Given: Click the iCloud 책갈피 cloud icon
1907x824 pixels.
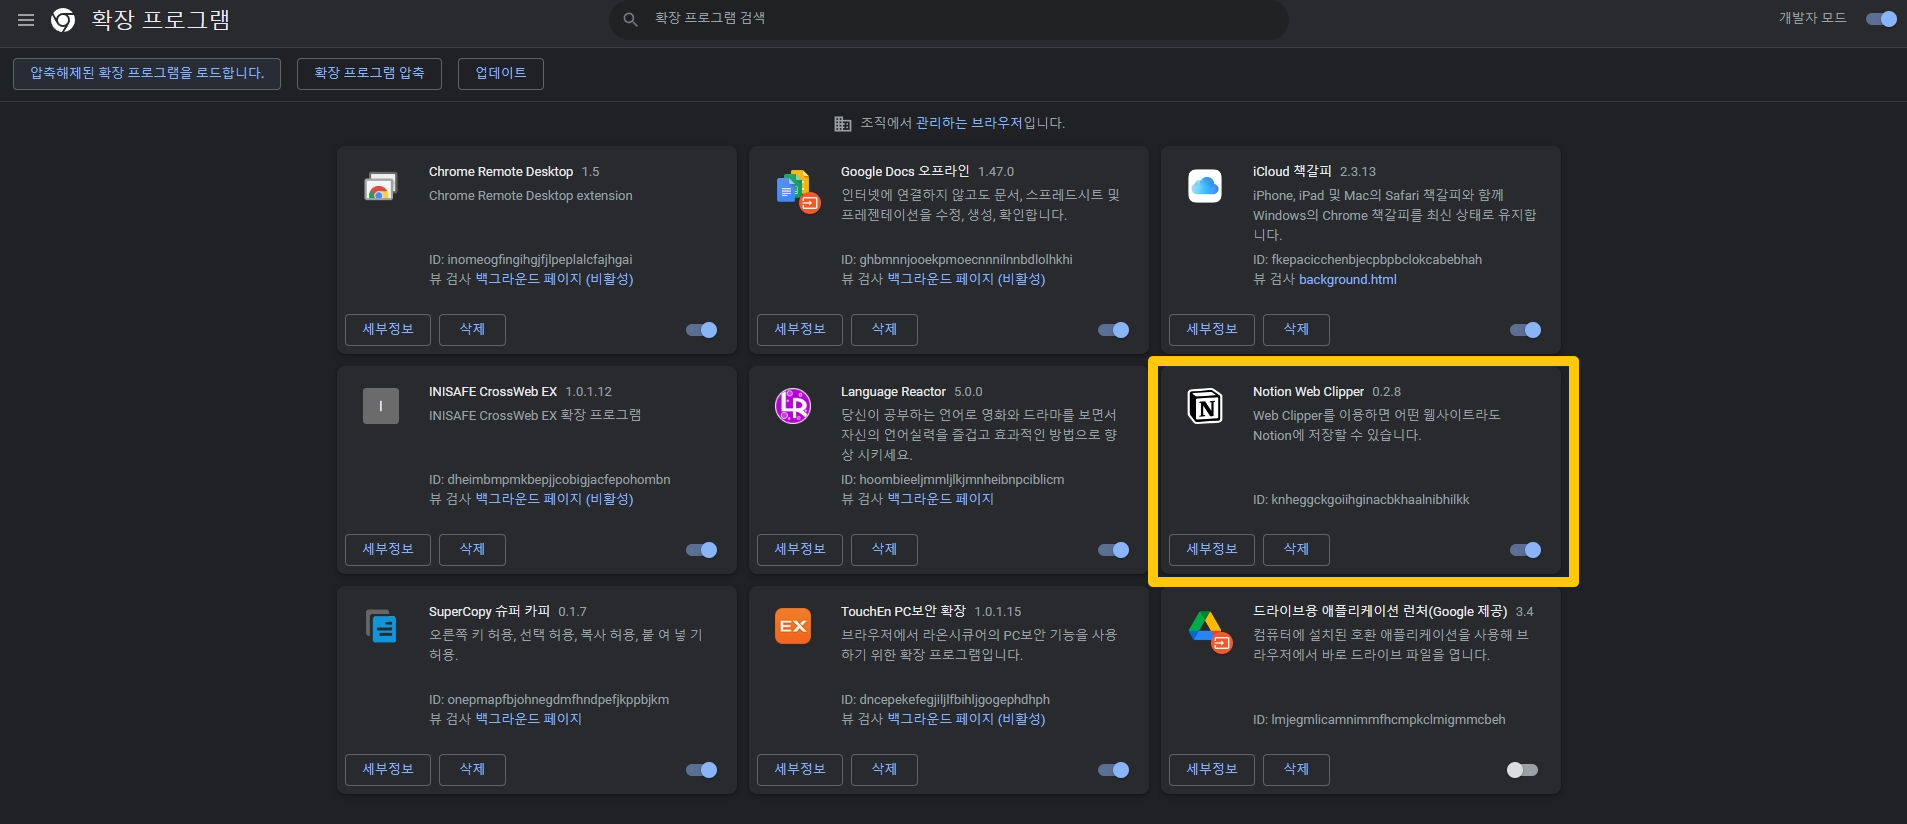Looking at the screenshot, I should [x=1205, y=186].
